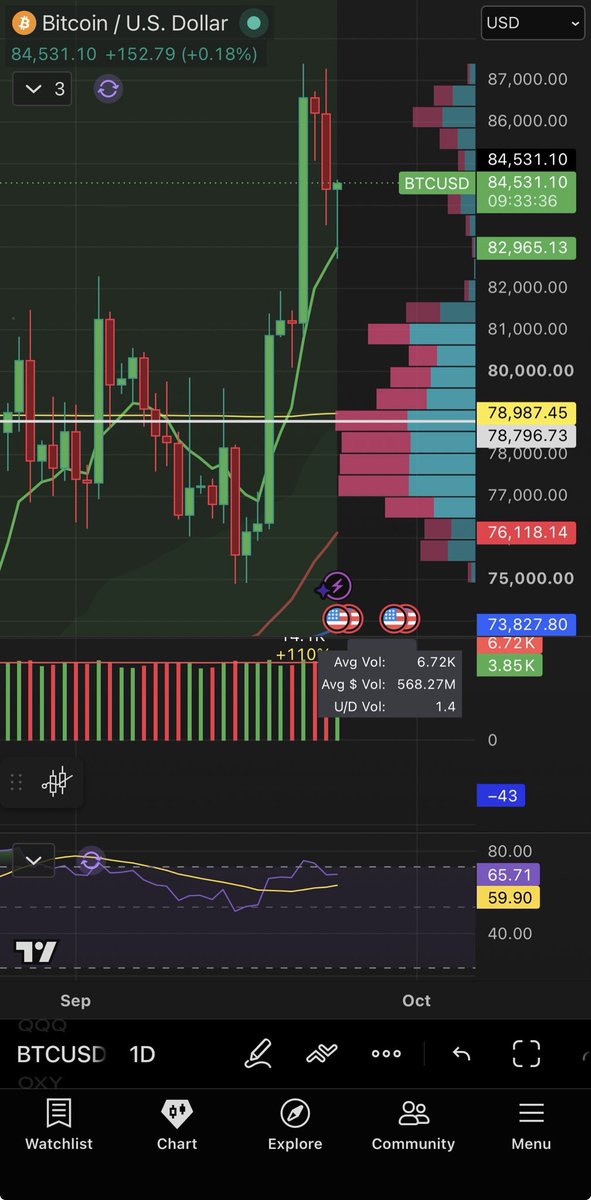This screenshot has width=591, height=1200.
Task: Undo with the back arrow icon
Action: (461, 1054)
